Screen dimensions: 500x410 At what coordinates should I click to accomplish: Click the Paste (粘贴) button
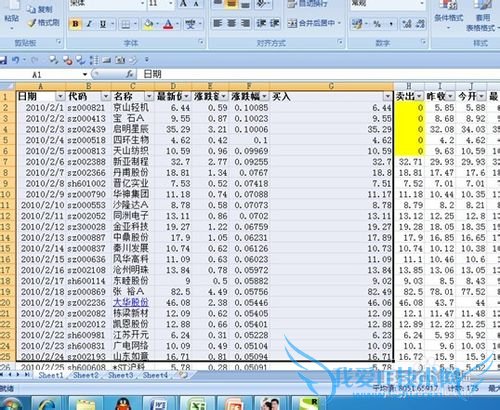coord(11,15)
